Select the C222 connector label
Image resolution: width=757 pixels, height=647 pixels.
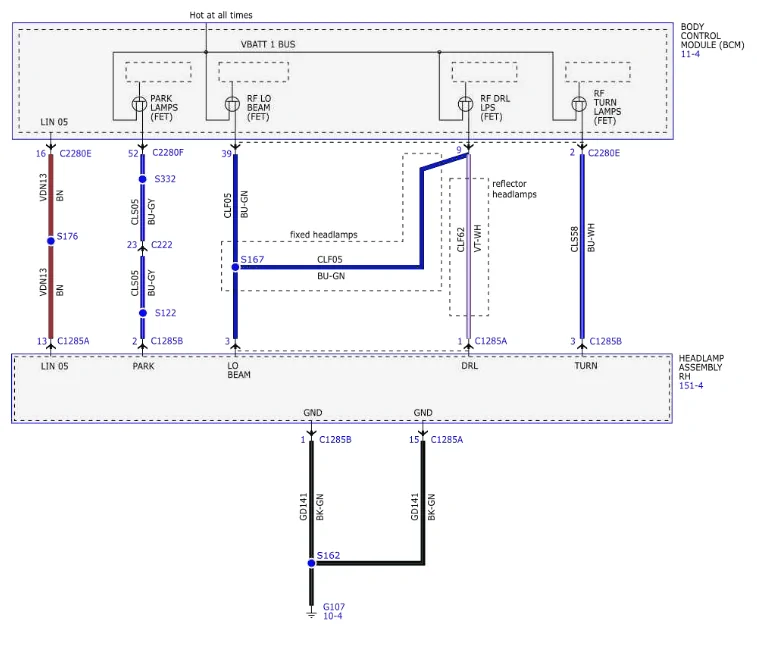(x=162, y=245)
